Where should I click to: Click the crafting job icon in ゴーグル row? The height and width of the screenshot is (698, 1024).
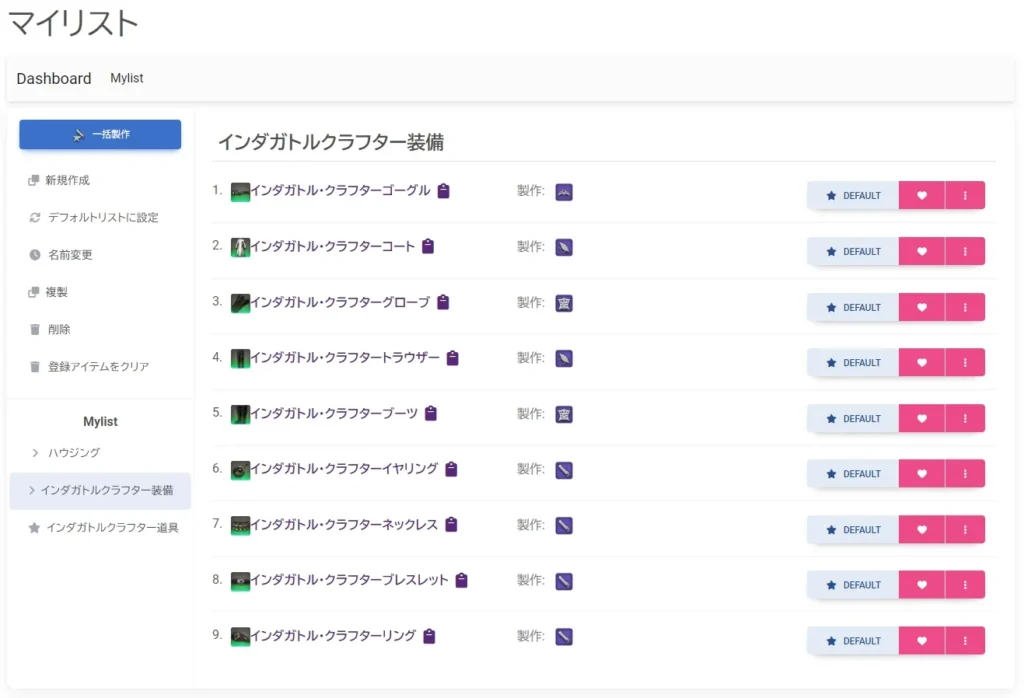click(x=564, y=192)
